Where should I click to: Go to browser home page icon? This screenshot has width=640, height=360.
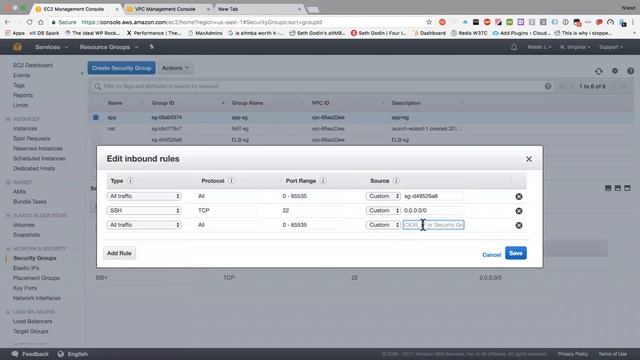click(40, 22)
